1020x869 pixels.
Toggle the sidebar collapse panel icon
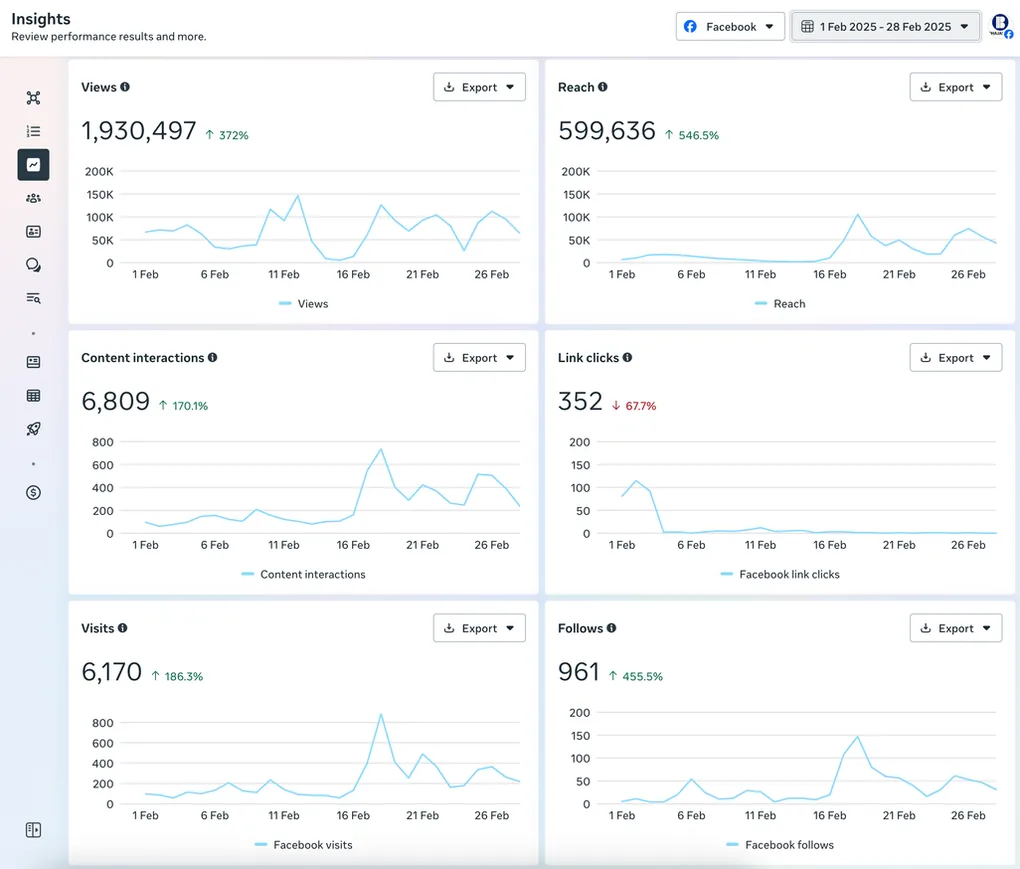33,830
